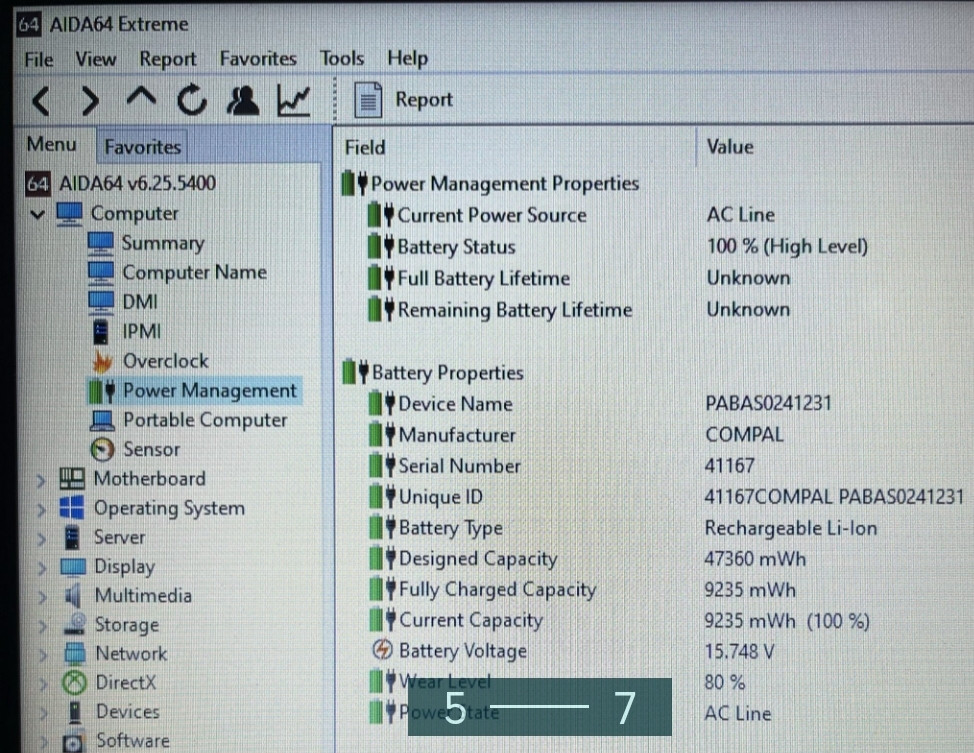Screen dimensions: 974x753
Task: Open the Tools menu
Action: pos(341,58)
